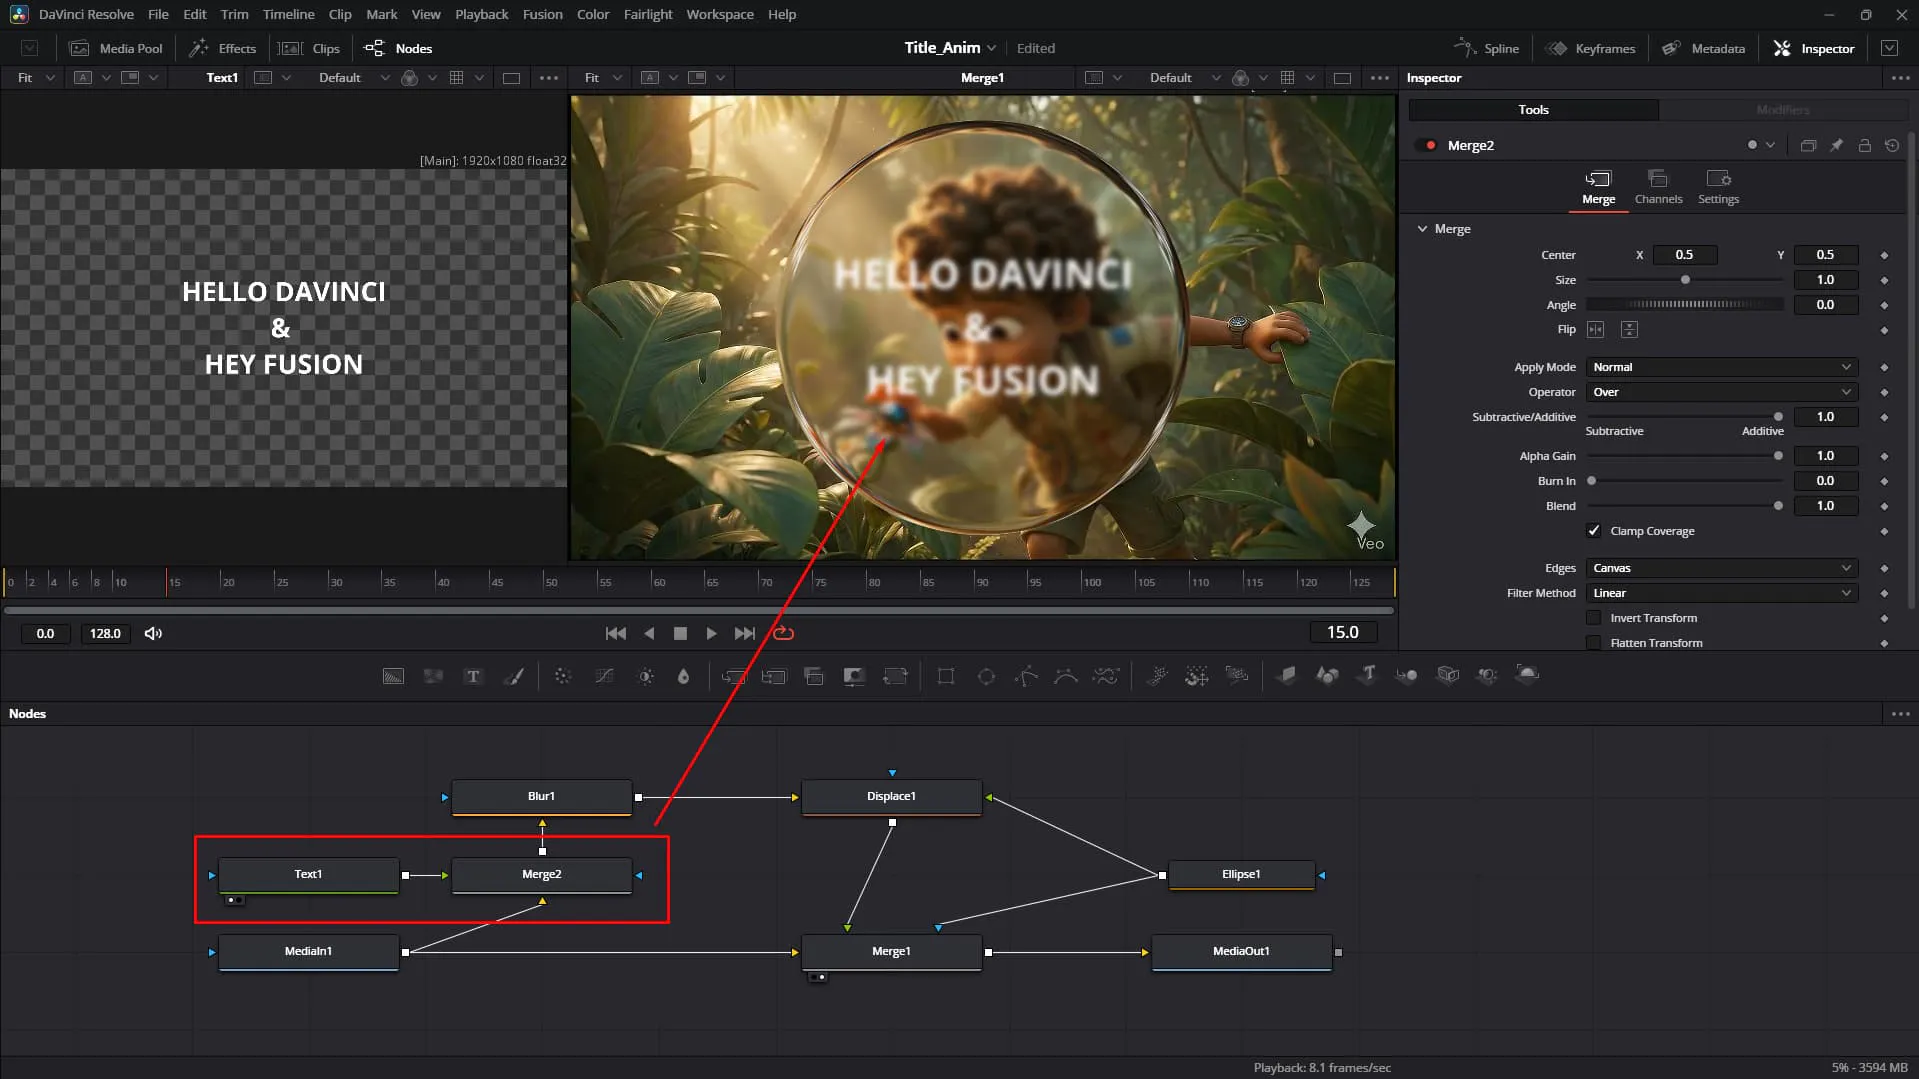1919x1079 pixels.
Task: Lock the Merge2 tool
Action: click(x=1865, y=145)
